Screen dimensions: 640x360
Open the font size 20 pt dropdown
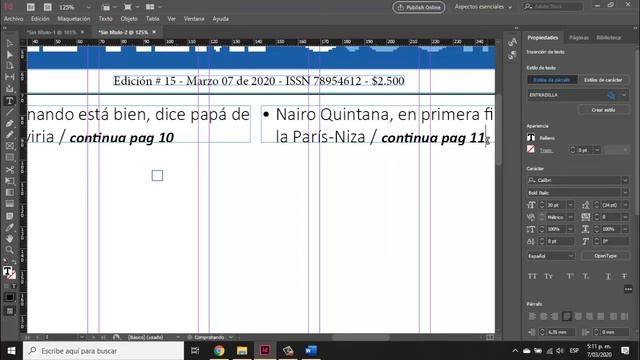point(570,205)
